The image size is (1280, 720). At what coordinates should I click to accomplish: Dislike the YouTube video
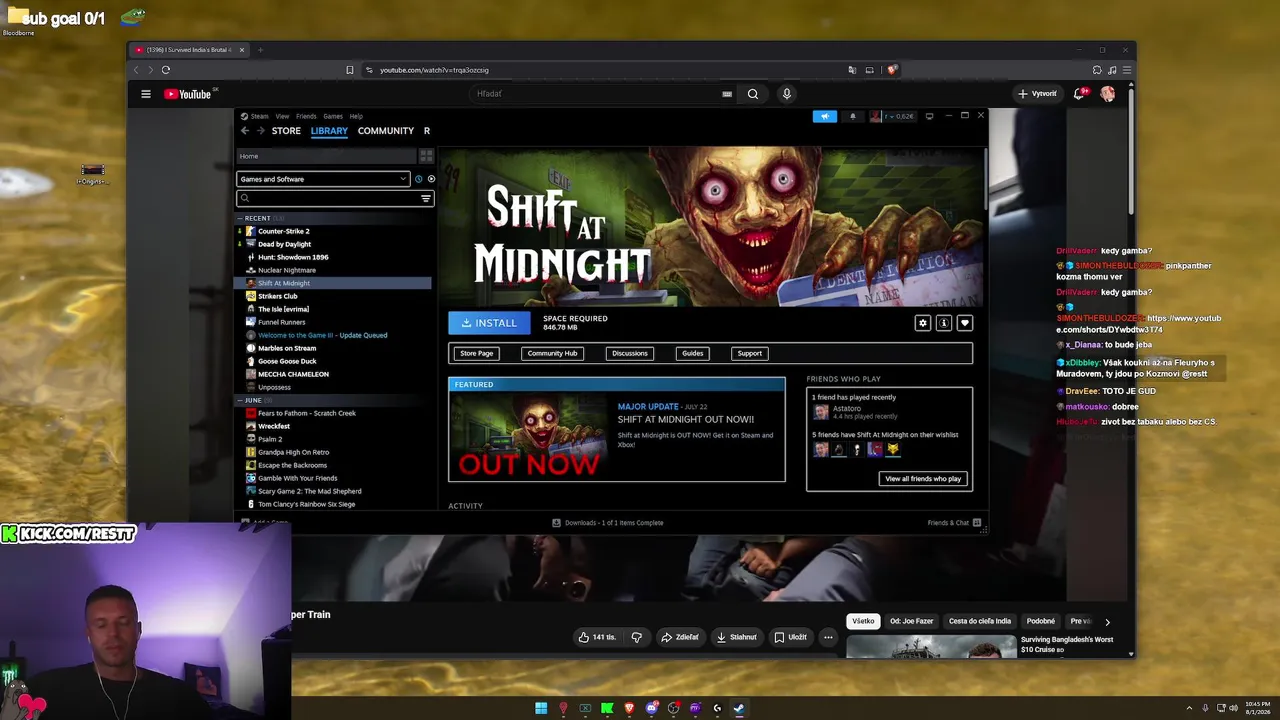pos(636,637)
